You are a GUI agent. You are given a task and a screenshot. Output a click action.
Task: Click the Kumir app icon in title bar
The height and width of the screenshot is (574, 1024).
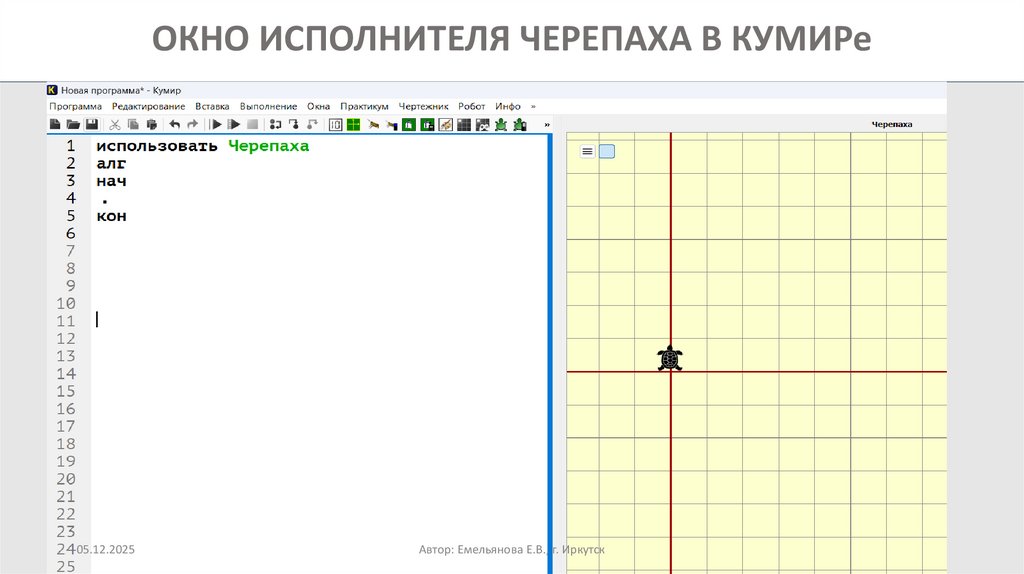click(x=52, y=90)
